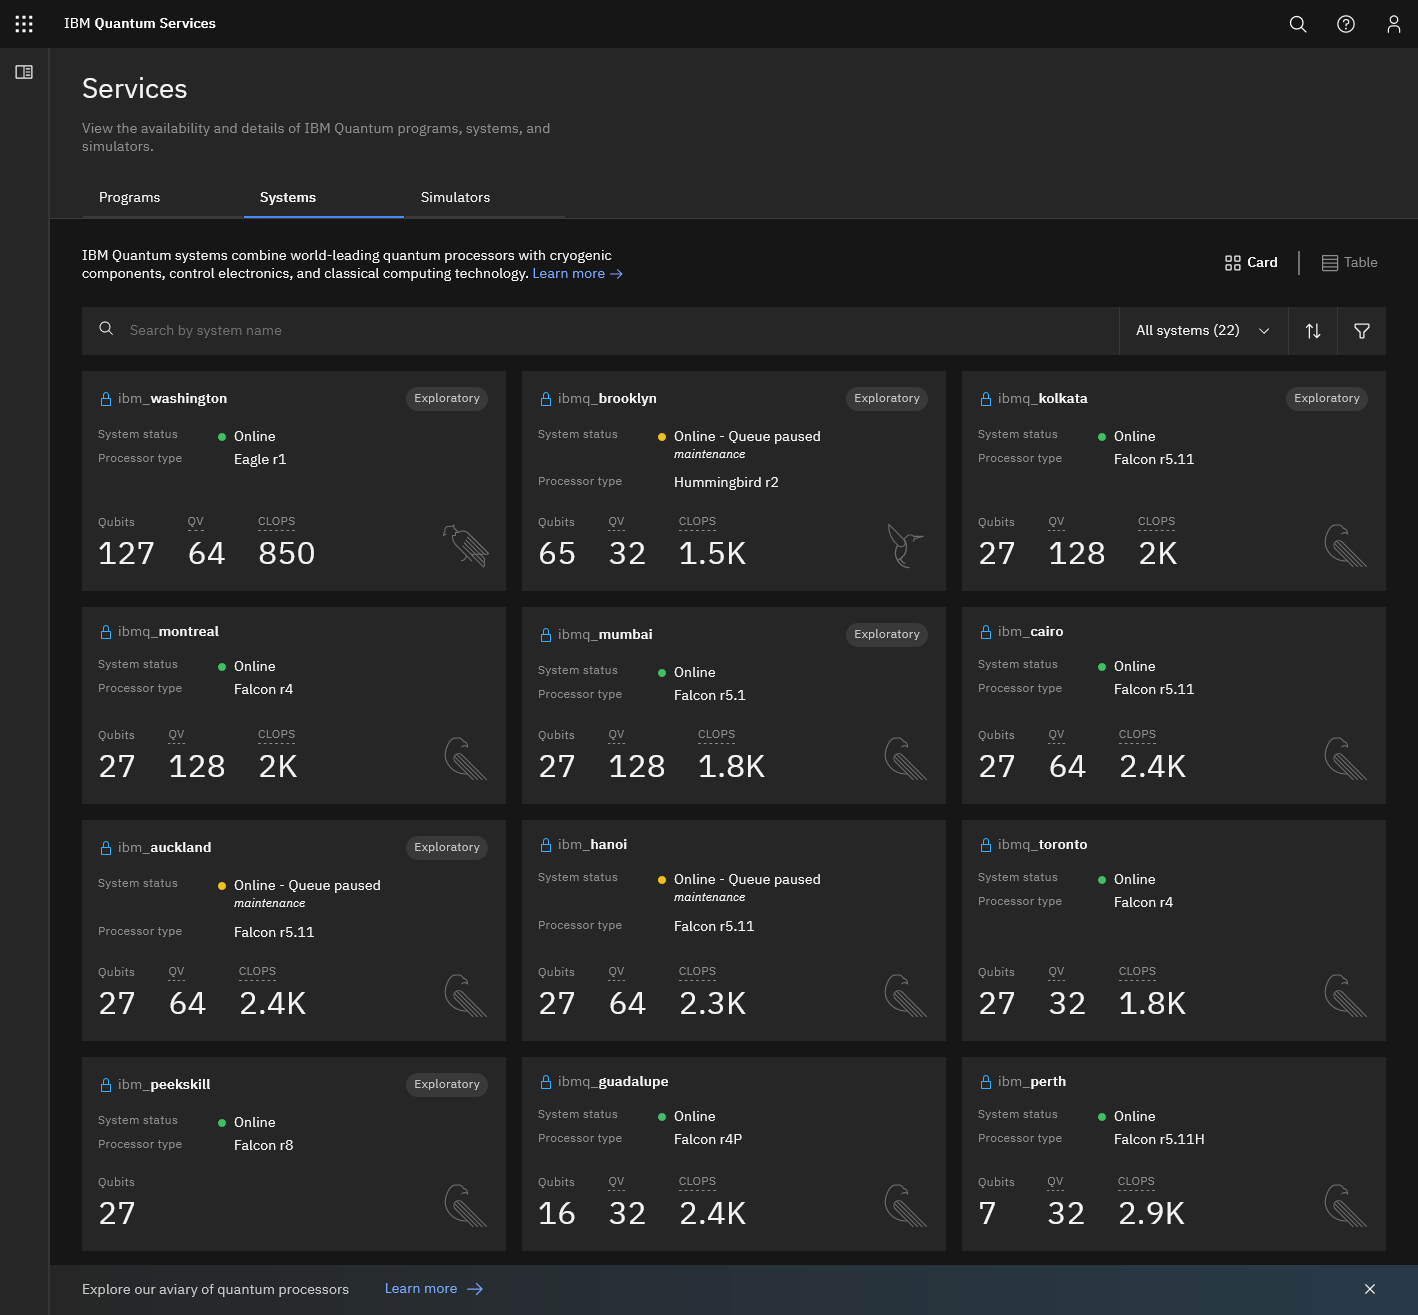This screenshot has height=1315, width=1418.
Task: Click lock icon beside ibmq_montreal
Action: coord(106,632)
